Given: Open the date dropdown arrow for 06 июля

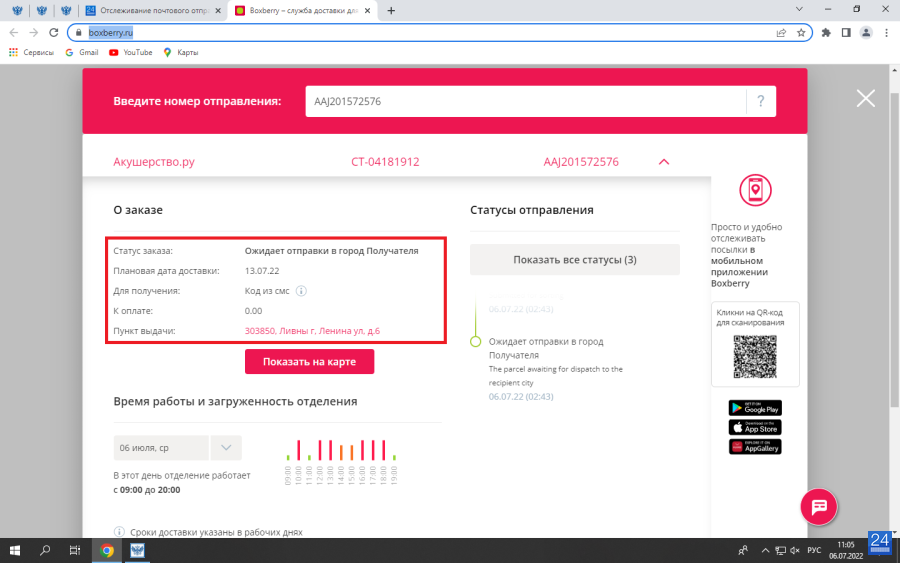Looking at the screenshot, I should [x=226, y=448].
